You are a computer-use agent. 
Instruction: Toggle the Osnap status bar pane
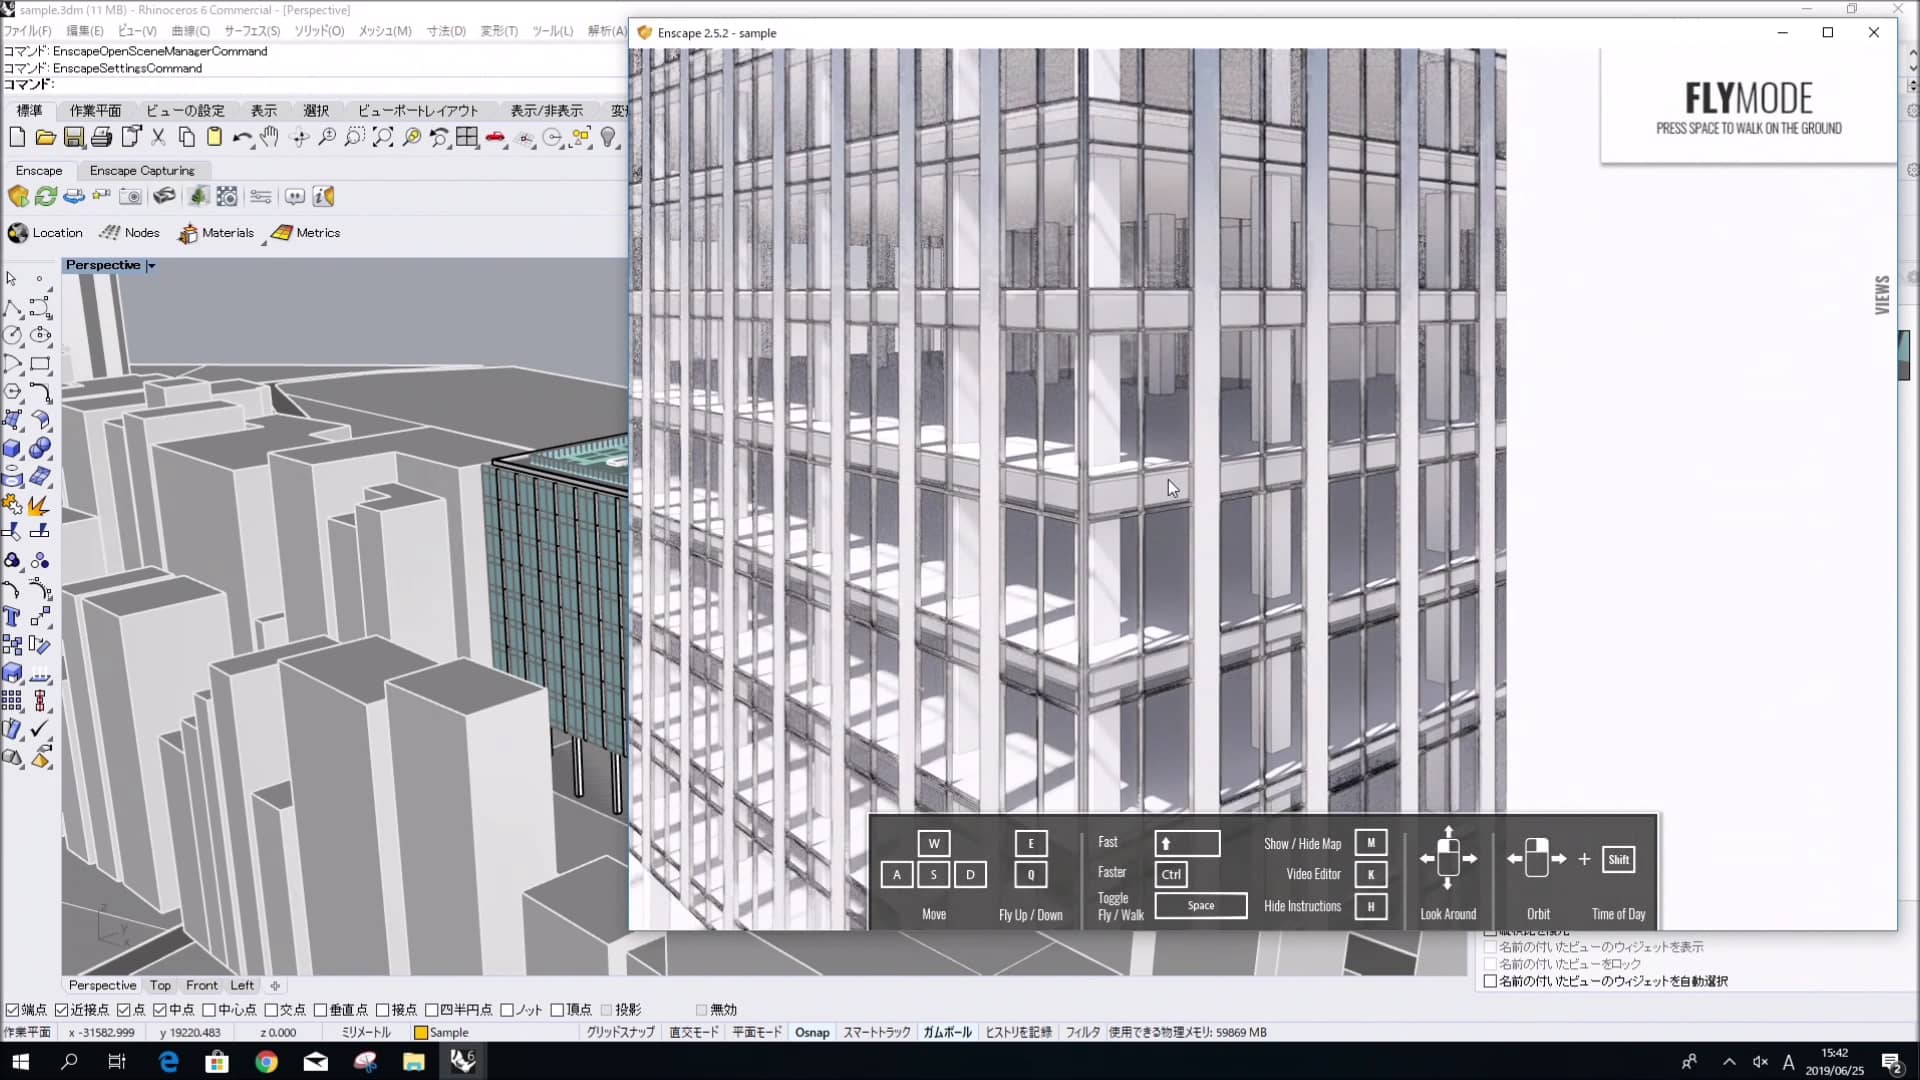(812, 1032)
